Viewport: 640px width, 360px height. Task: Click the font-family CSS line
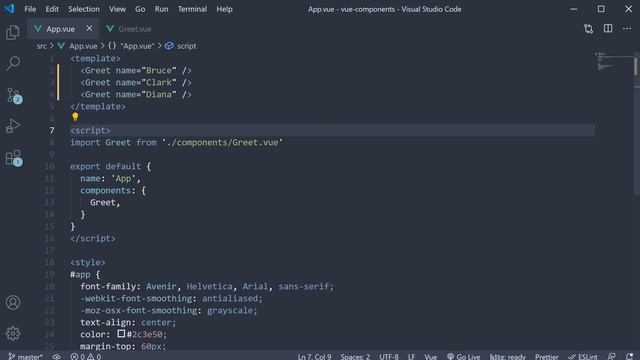click(207, 287)
